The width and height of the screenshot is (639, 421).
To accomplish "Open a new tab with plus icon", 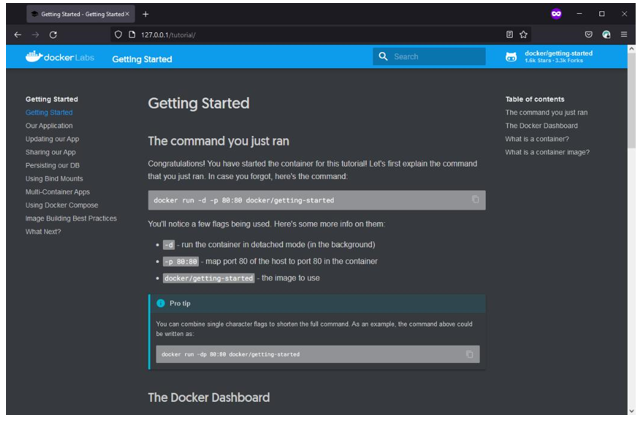I will (145, 14).
